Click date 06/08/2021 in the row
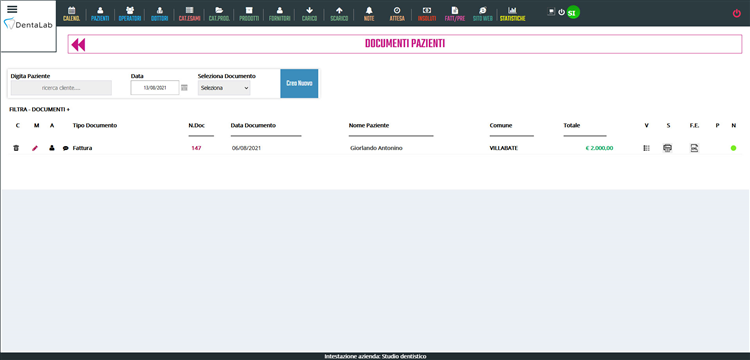750x360 pixels. pos(246,148)
